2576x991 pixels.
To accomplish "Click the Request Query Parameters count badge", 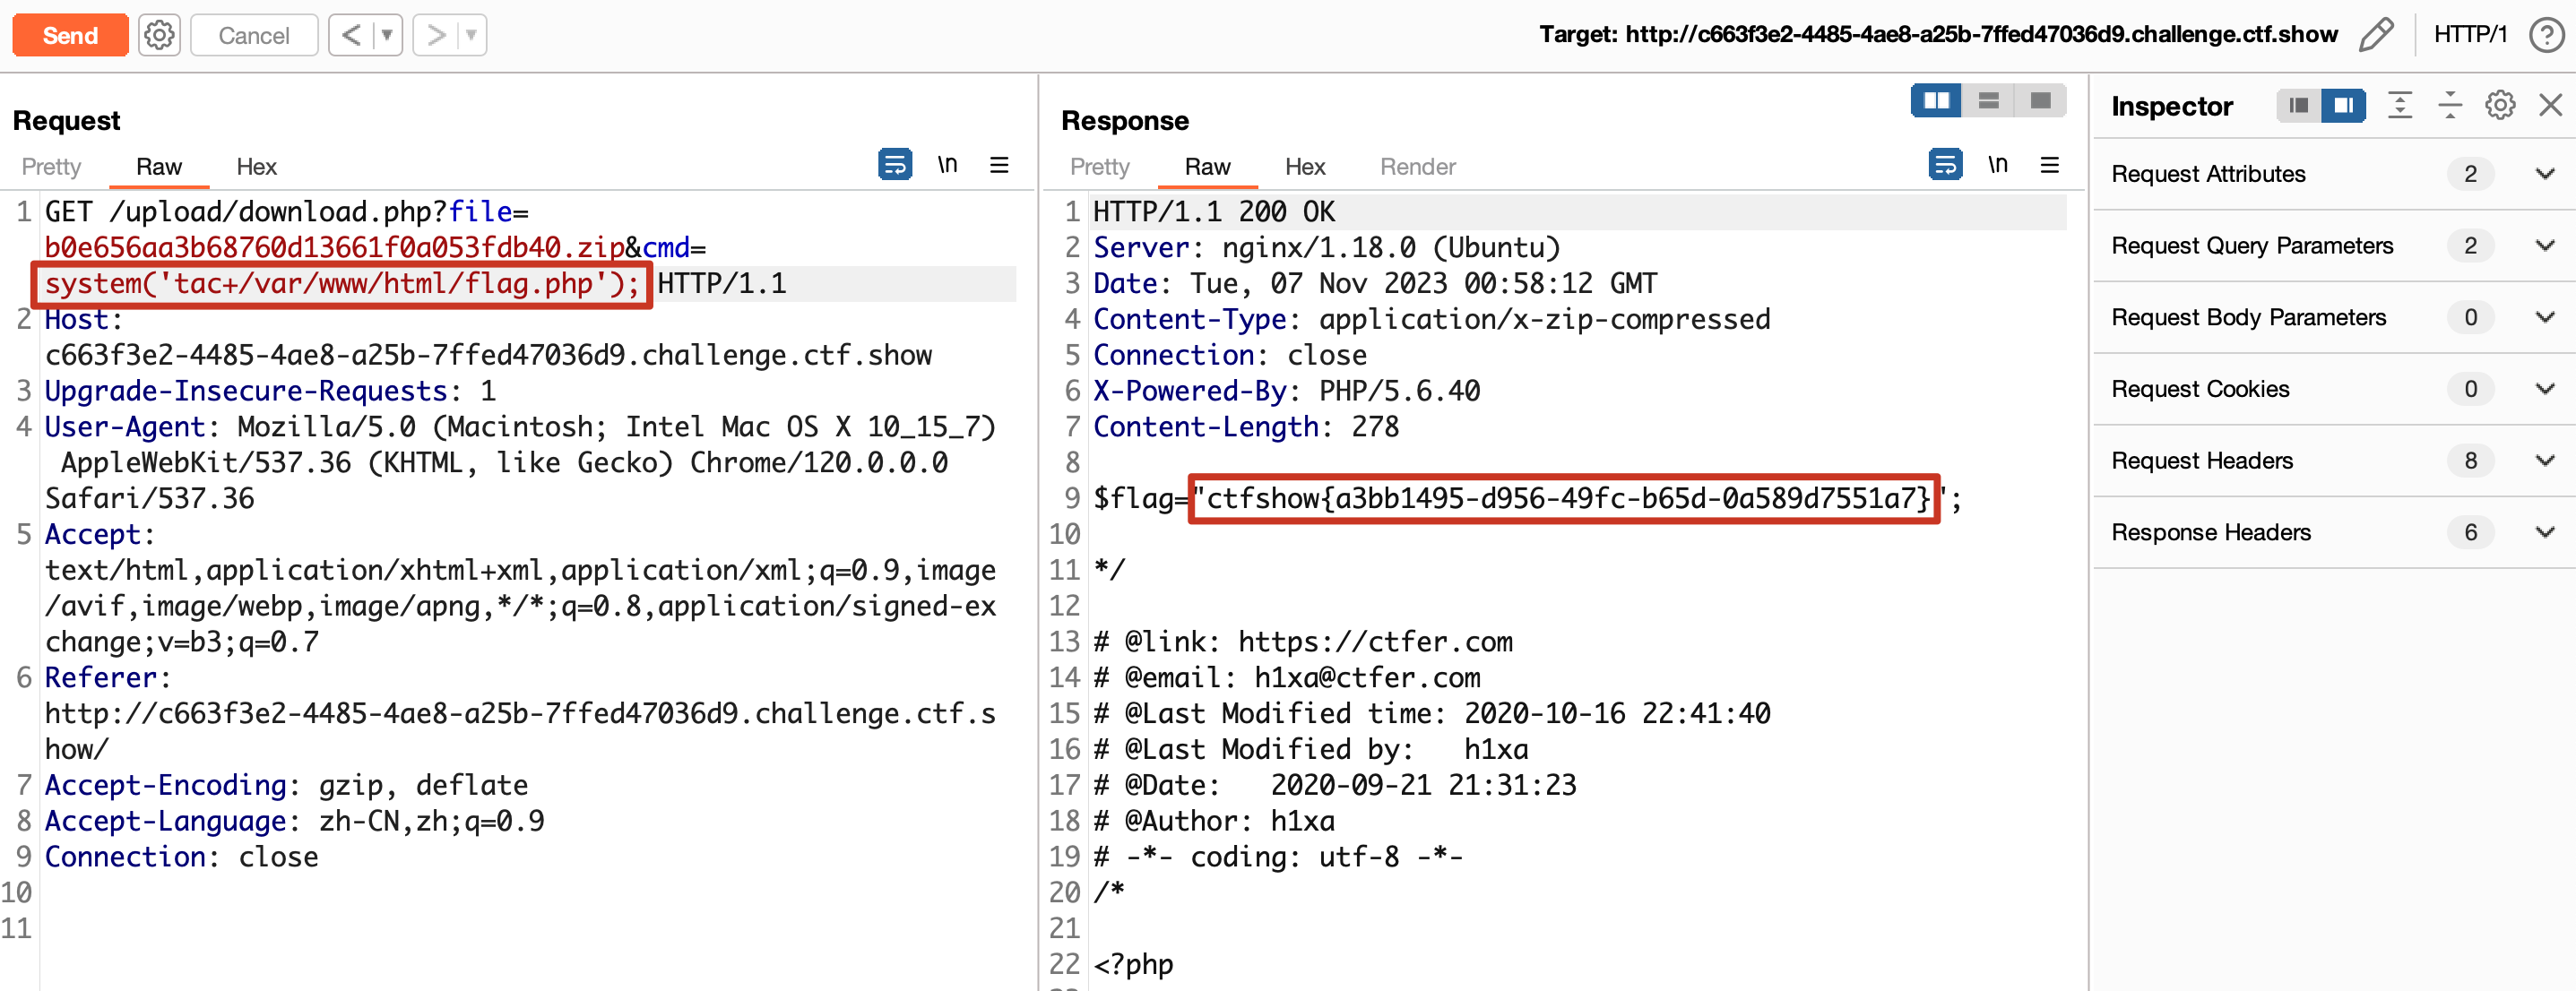I will (x=2470, y=246).
